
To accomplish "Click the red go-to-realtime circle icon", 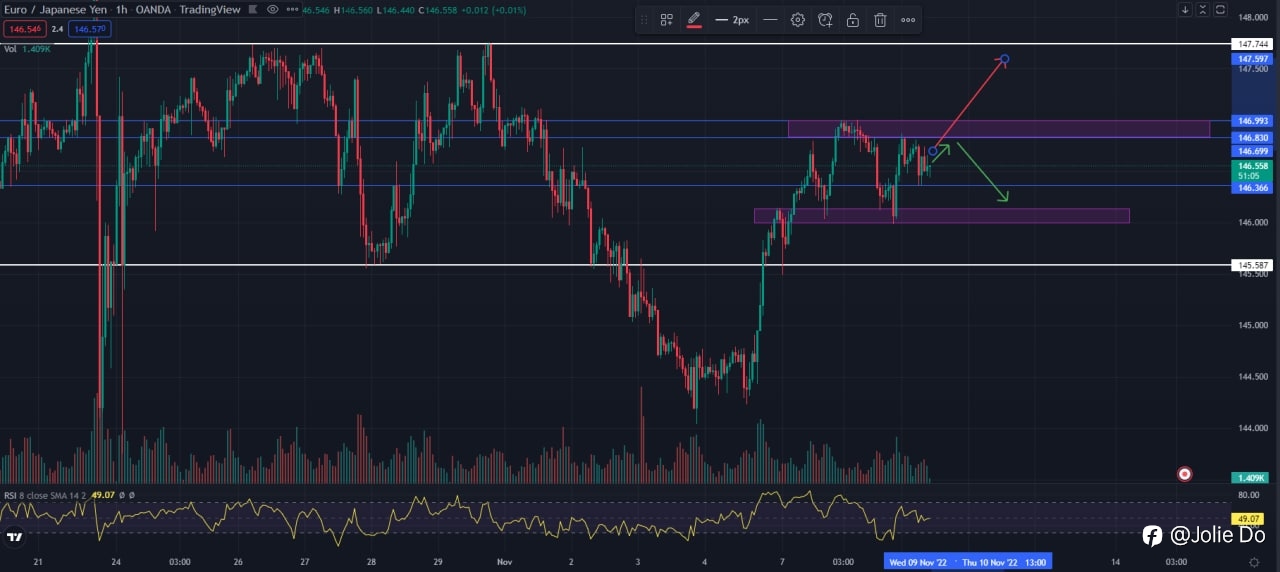I will click(x=1185, y=474).
